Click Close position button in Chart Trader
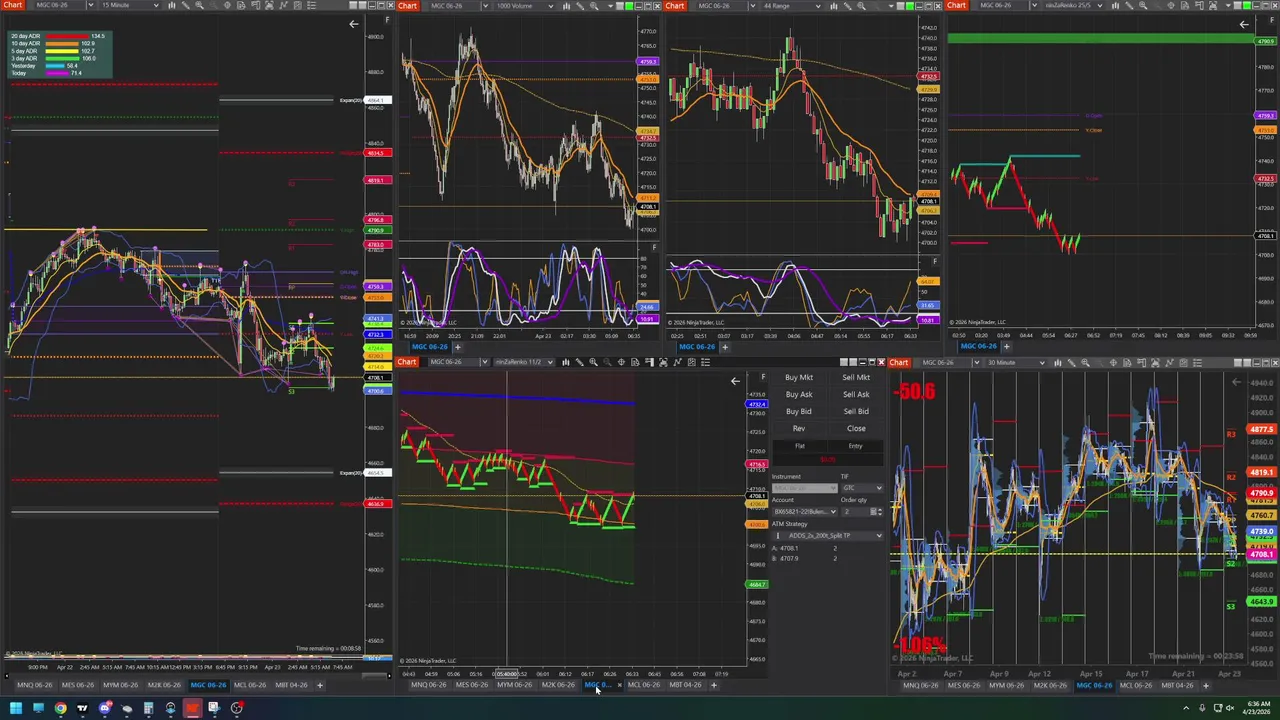1280x720 pixels. pos(856,428)
